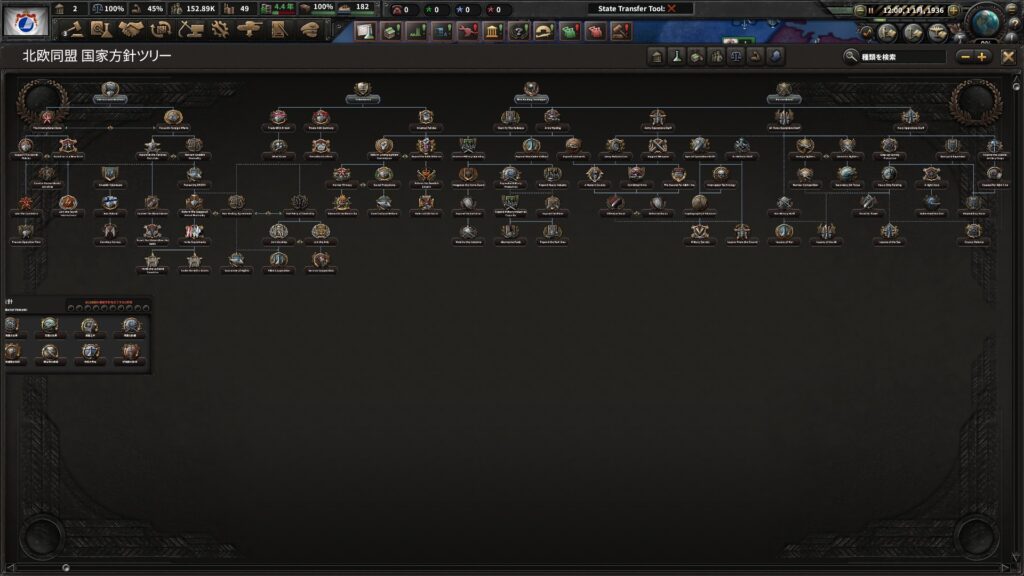Select the first flag map mode button
1024x576 pixels.
pos(888,32)
